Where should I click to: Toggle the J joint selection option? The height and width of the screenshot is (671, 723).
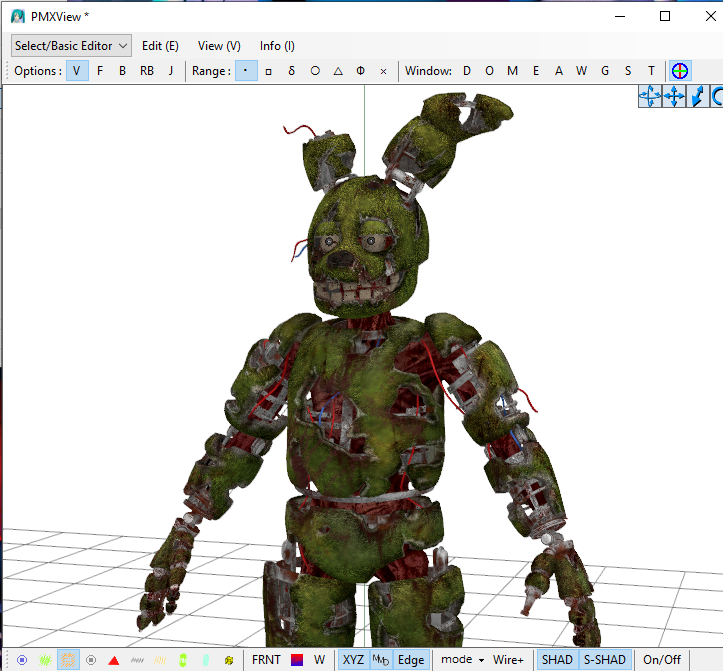(171, 71)
